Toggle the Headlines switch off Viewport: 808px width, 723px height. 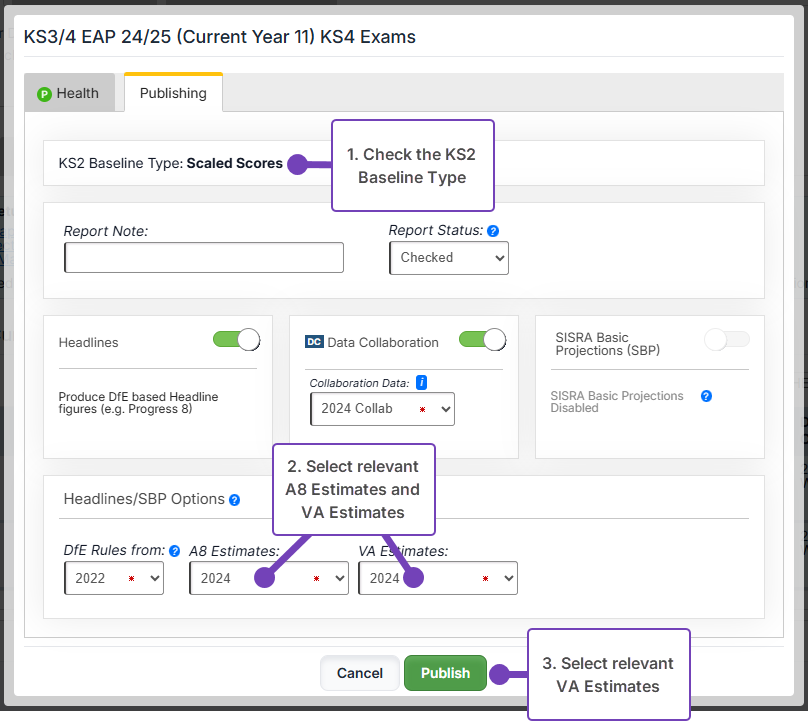(236, 340)
